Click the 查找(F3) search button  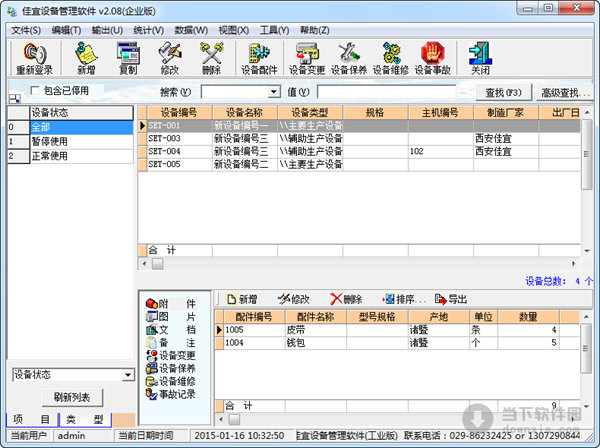click(504, 93)
